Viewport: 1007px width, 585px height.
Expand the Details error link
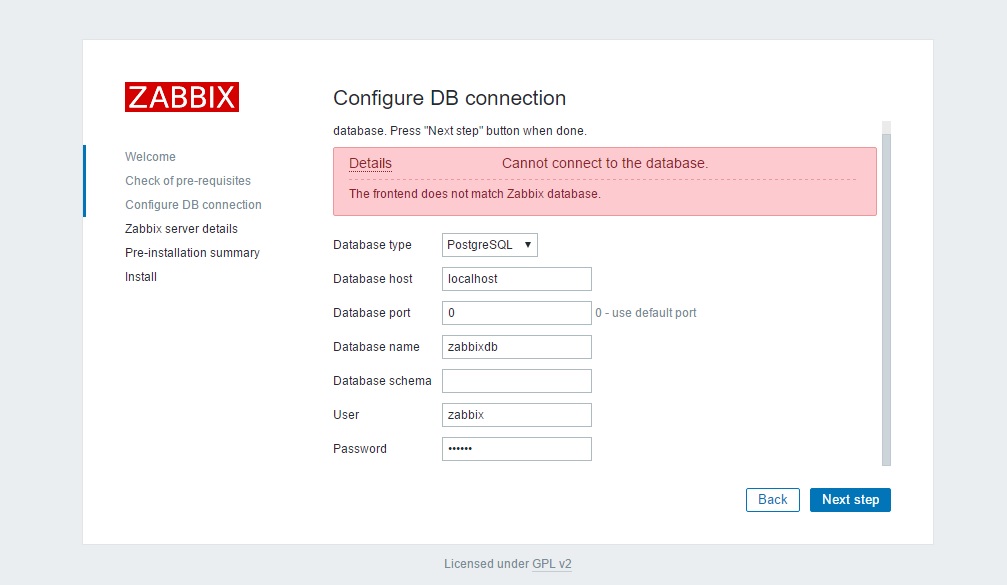click(370, 164)
